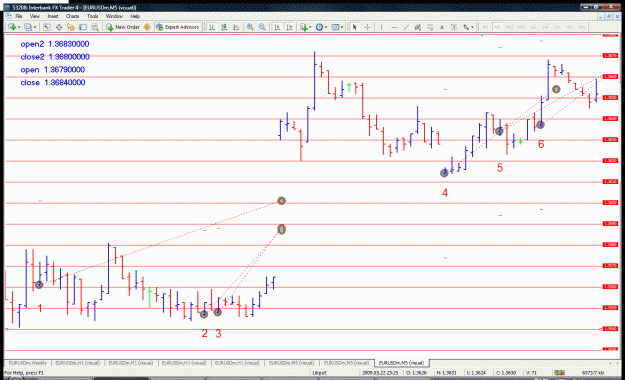Click the Periods clock icon
The image size is (625, 380).
click(x=319, y=27)
